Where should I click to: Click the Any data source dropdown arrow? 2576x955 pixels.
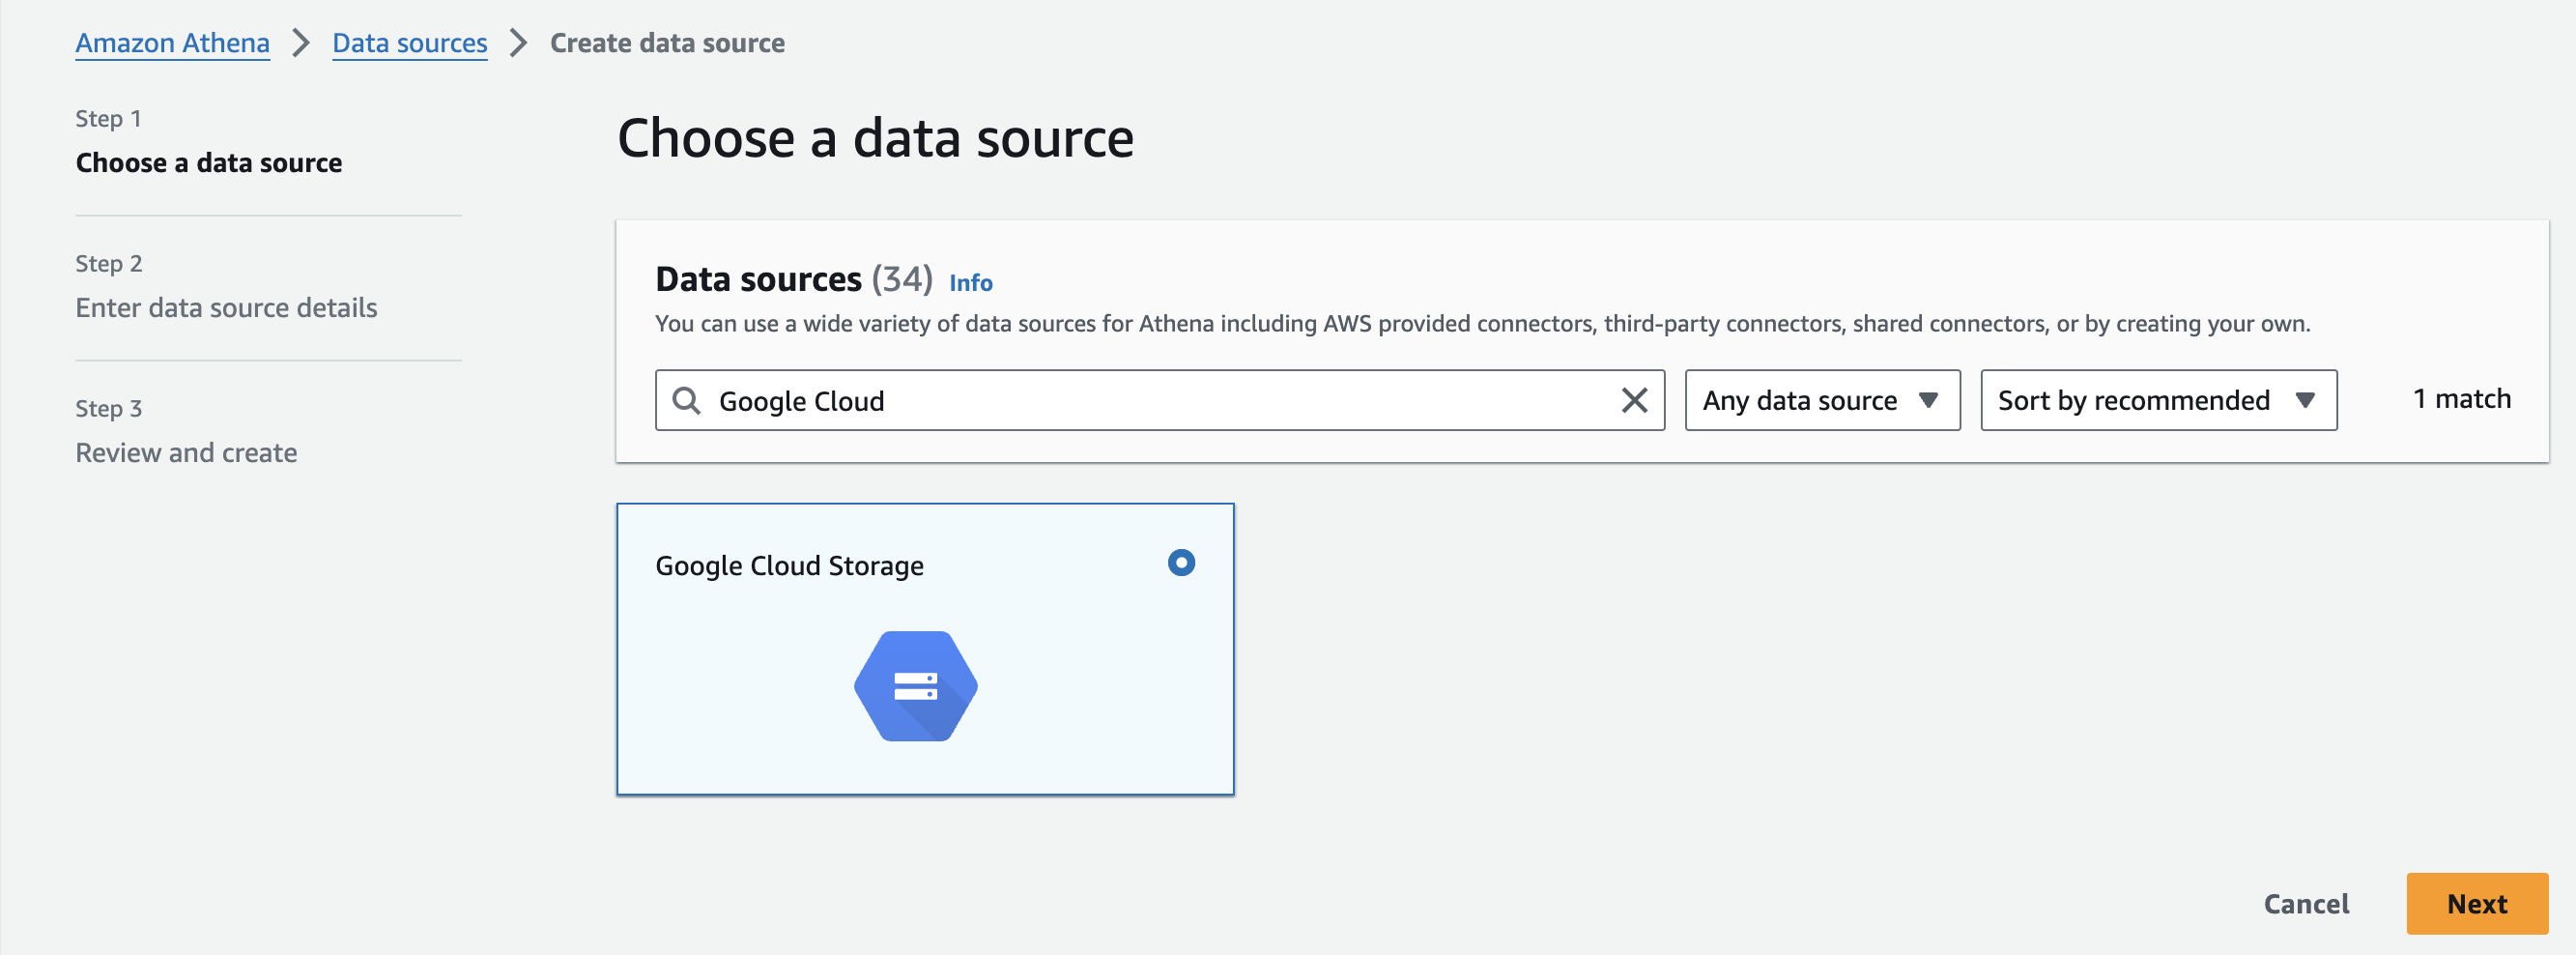(1928, 401)
